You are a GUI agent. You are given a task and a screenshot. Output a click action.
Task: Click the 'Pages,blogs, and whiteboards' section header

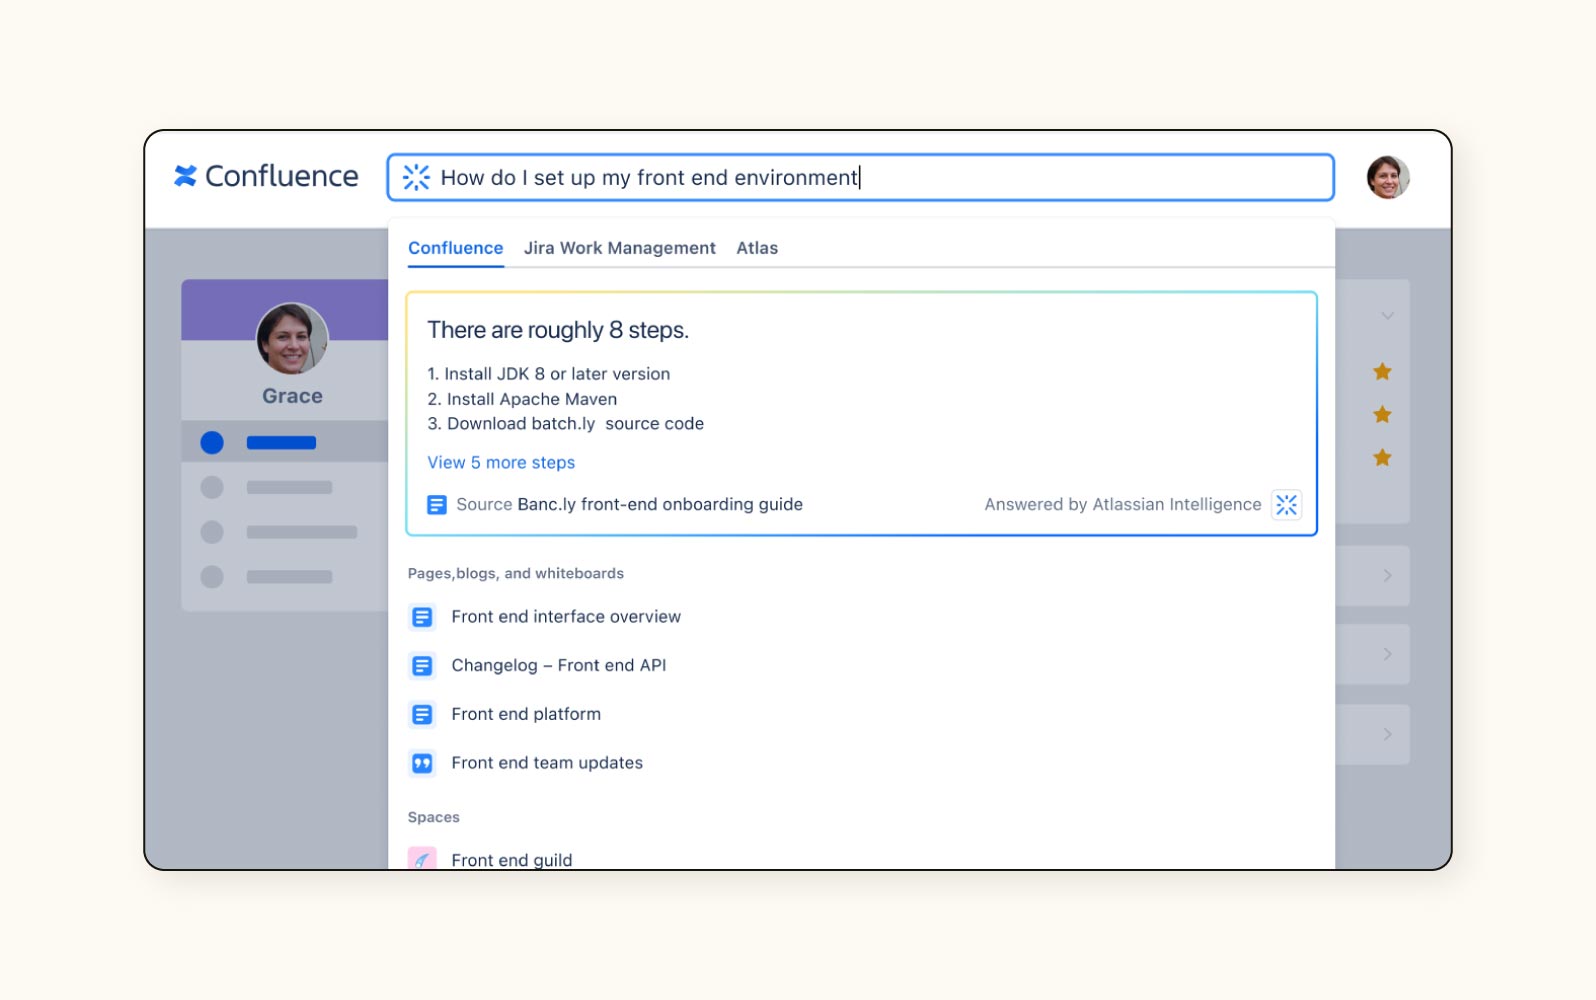pos(516,573)
